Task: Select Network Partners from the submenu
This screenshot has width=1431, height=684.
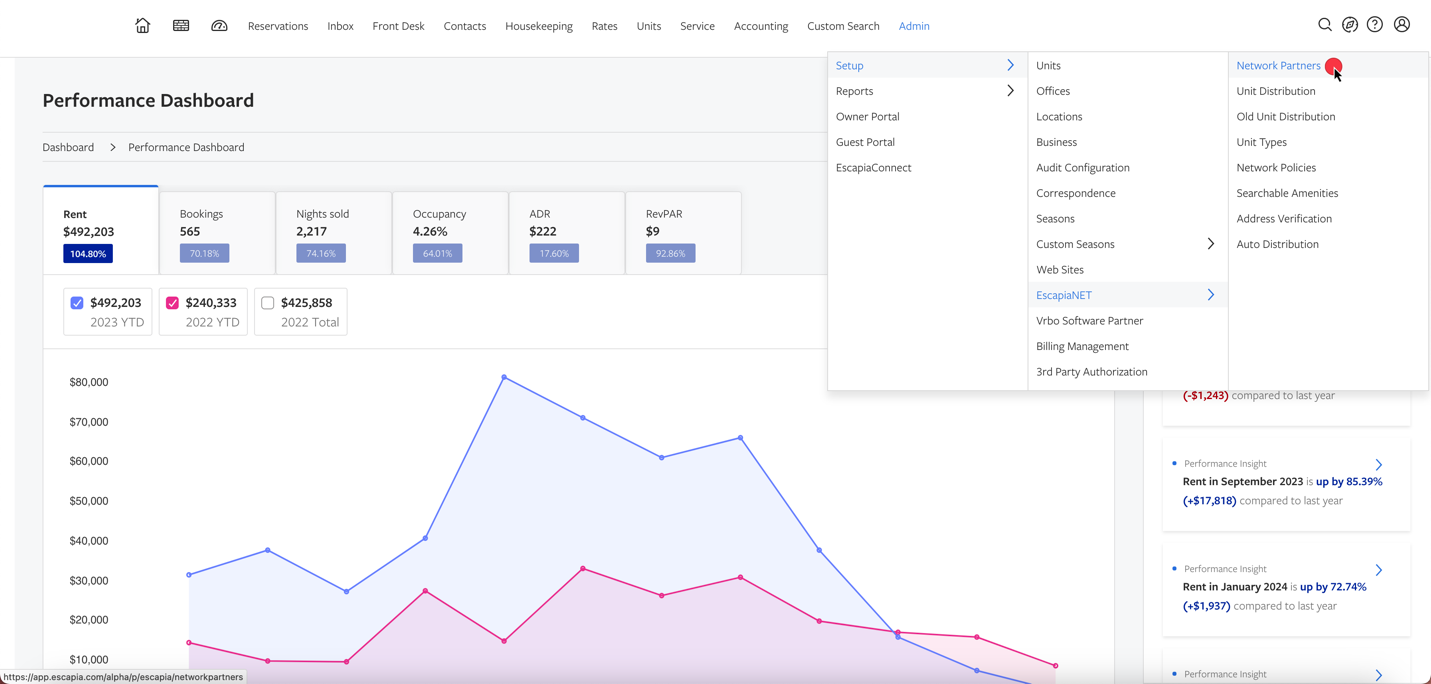Action: click(x=1278, y=66)
